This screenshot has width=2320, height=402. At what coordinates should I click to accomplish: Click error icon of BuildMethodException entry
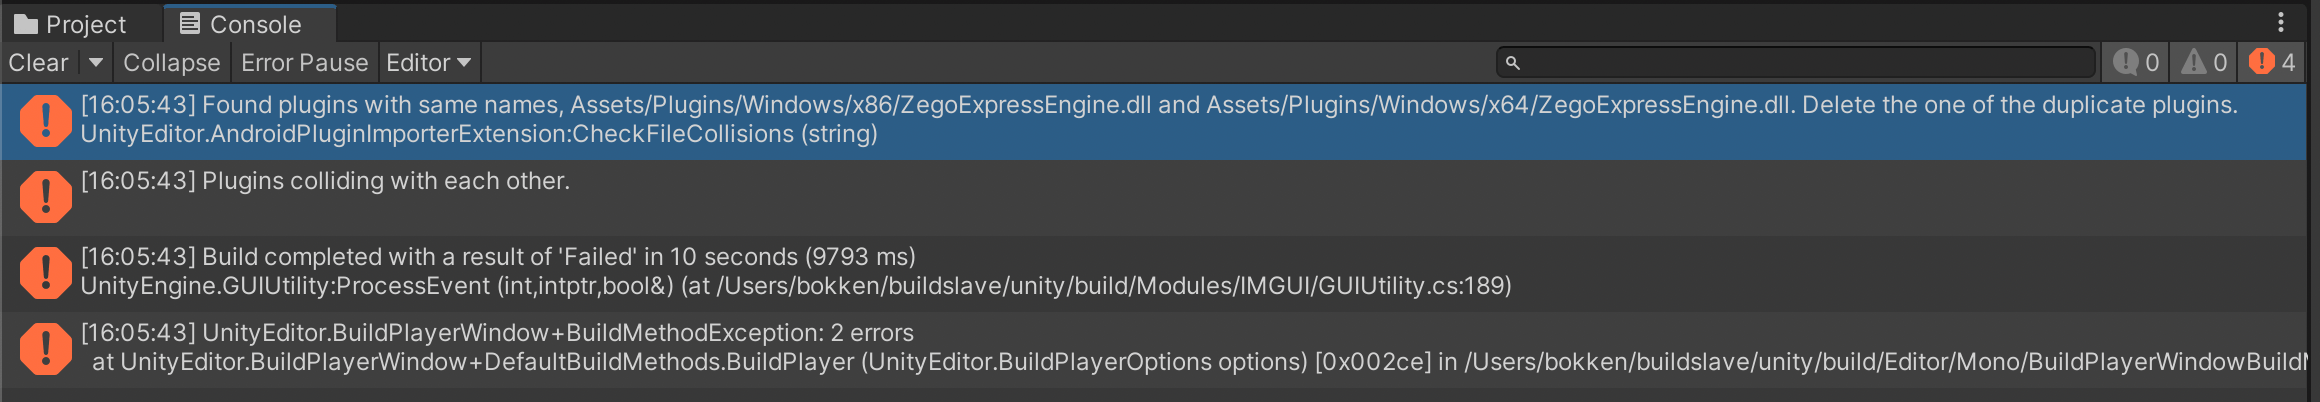45,349
